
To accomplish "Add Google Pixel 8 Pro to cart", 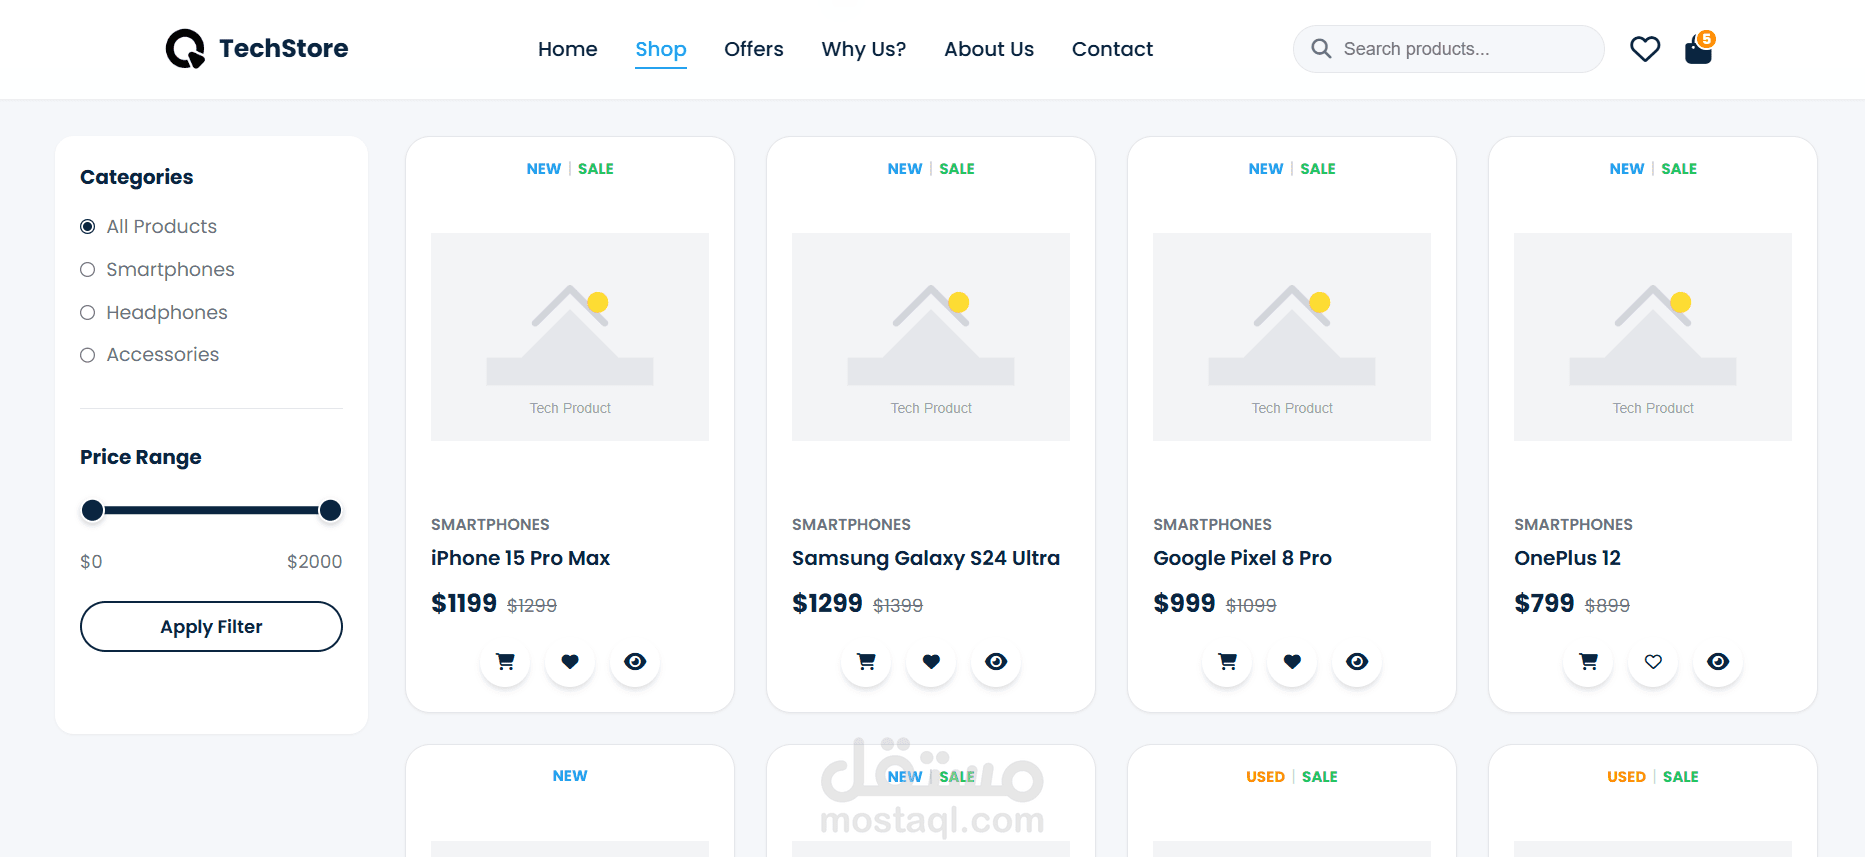I will coord(1227,661).
